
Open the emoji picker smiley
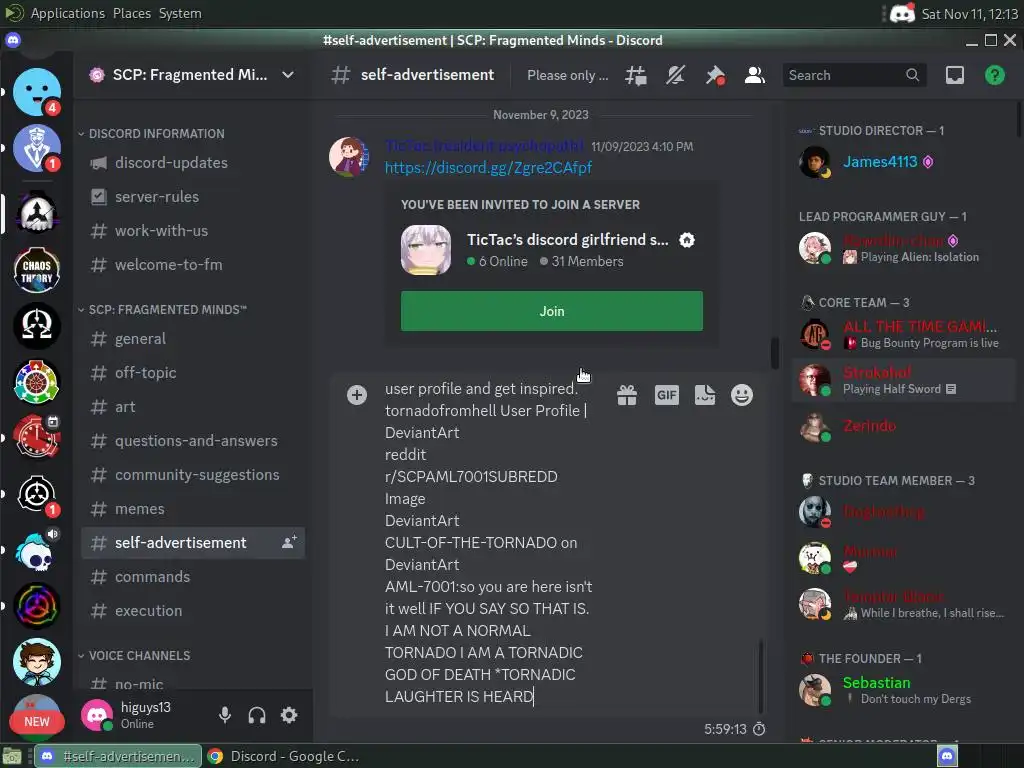click(x=742, y=395)
